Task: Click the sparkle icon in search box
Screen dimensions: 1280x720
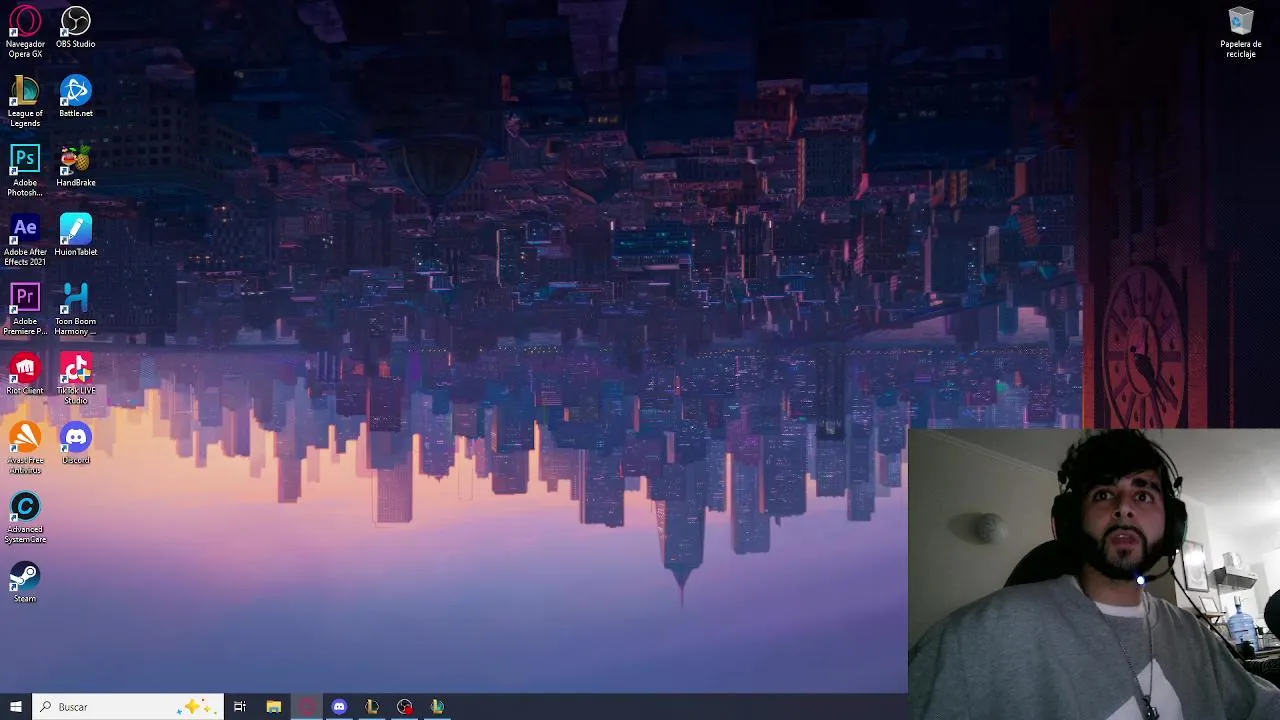Action: tap(195, 707)
